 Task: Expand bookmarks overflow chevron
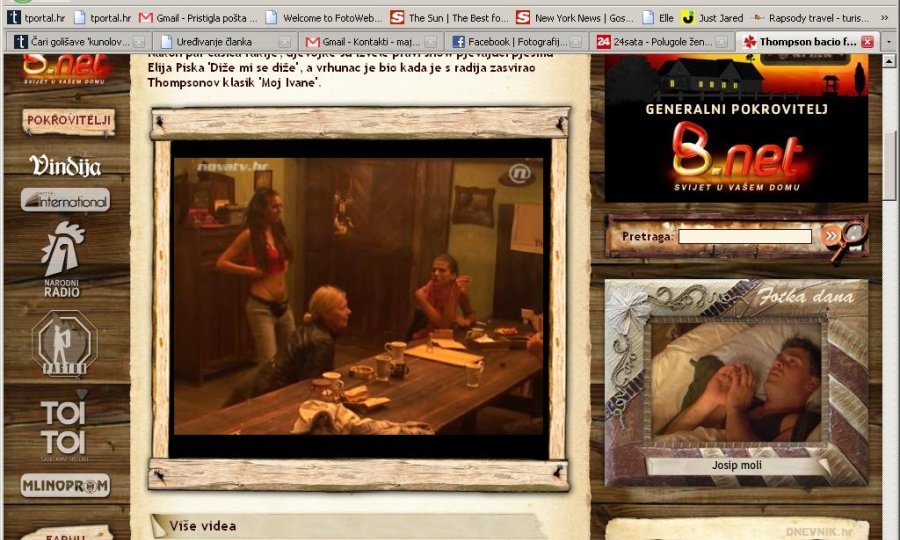tap(885, 18)
